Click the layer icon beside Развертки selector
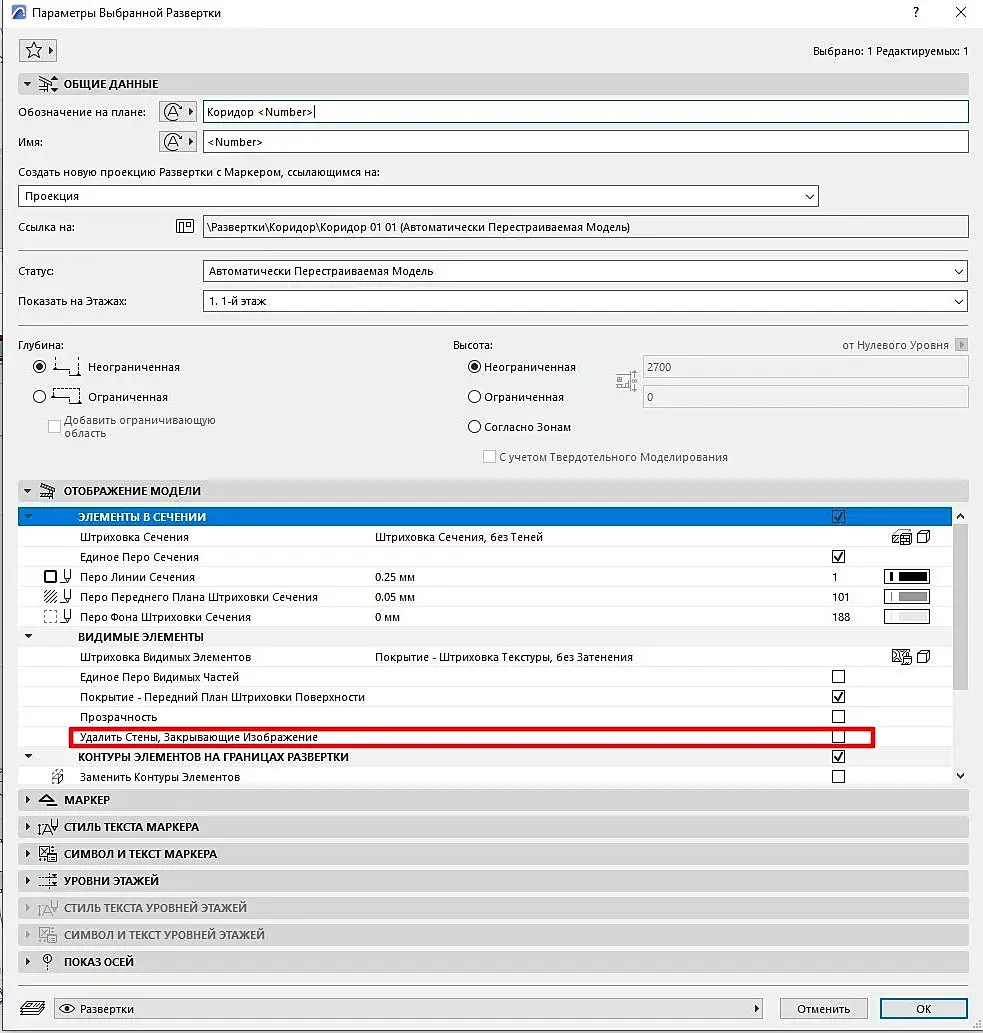Screen dimensions: 983x1033 [x=32, y=1008]
